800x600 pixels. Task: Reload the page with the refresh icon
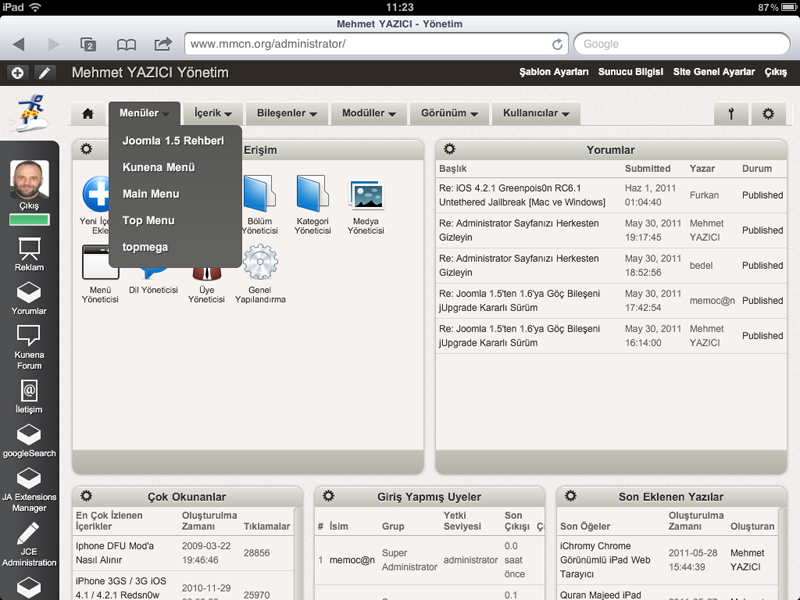click(557, 44)
